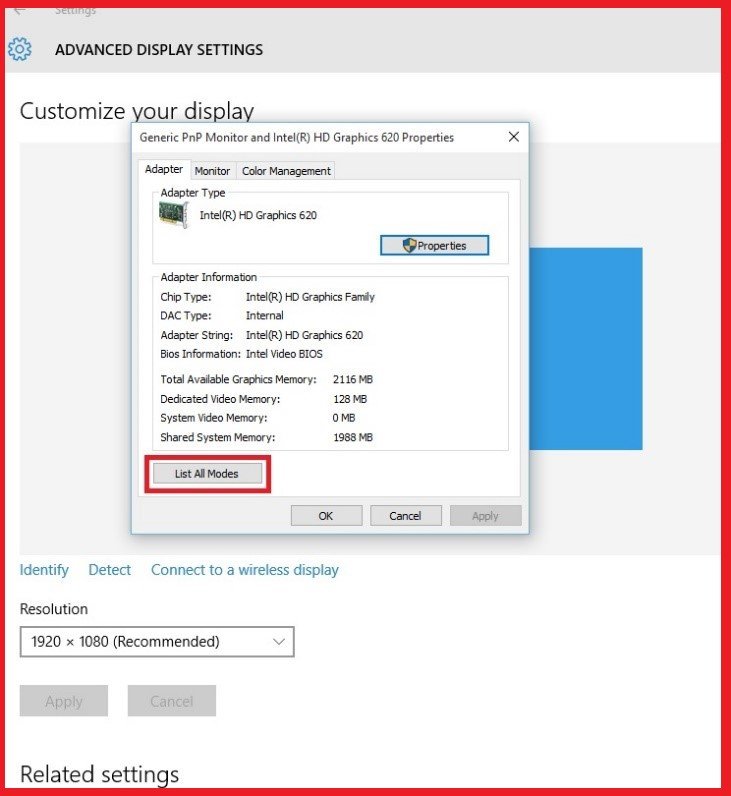Click the Detect link
This screenshot has height=796, width=731.
tap(110, 570)
